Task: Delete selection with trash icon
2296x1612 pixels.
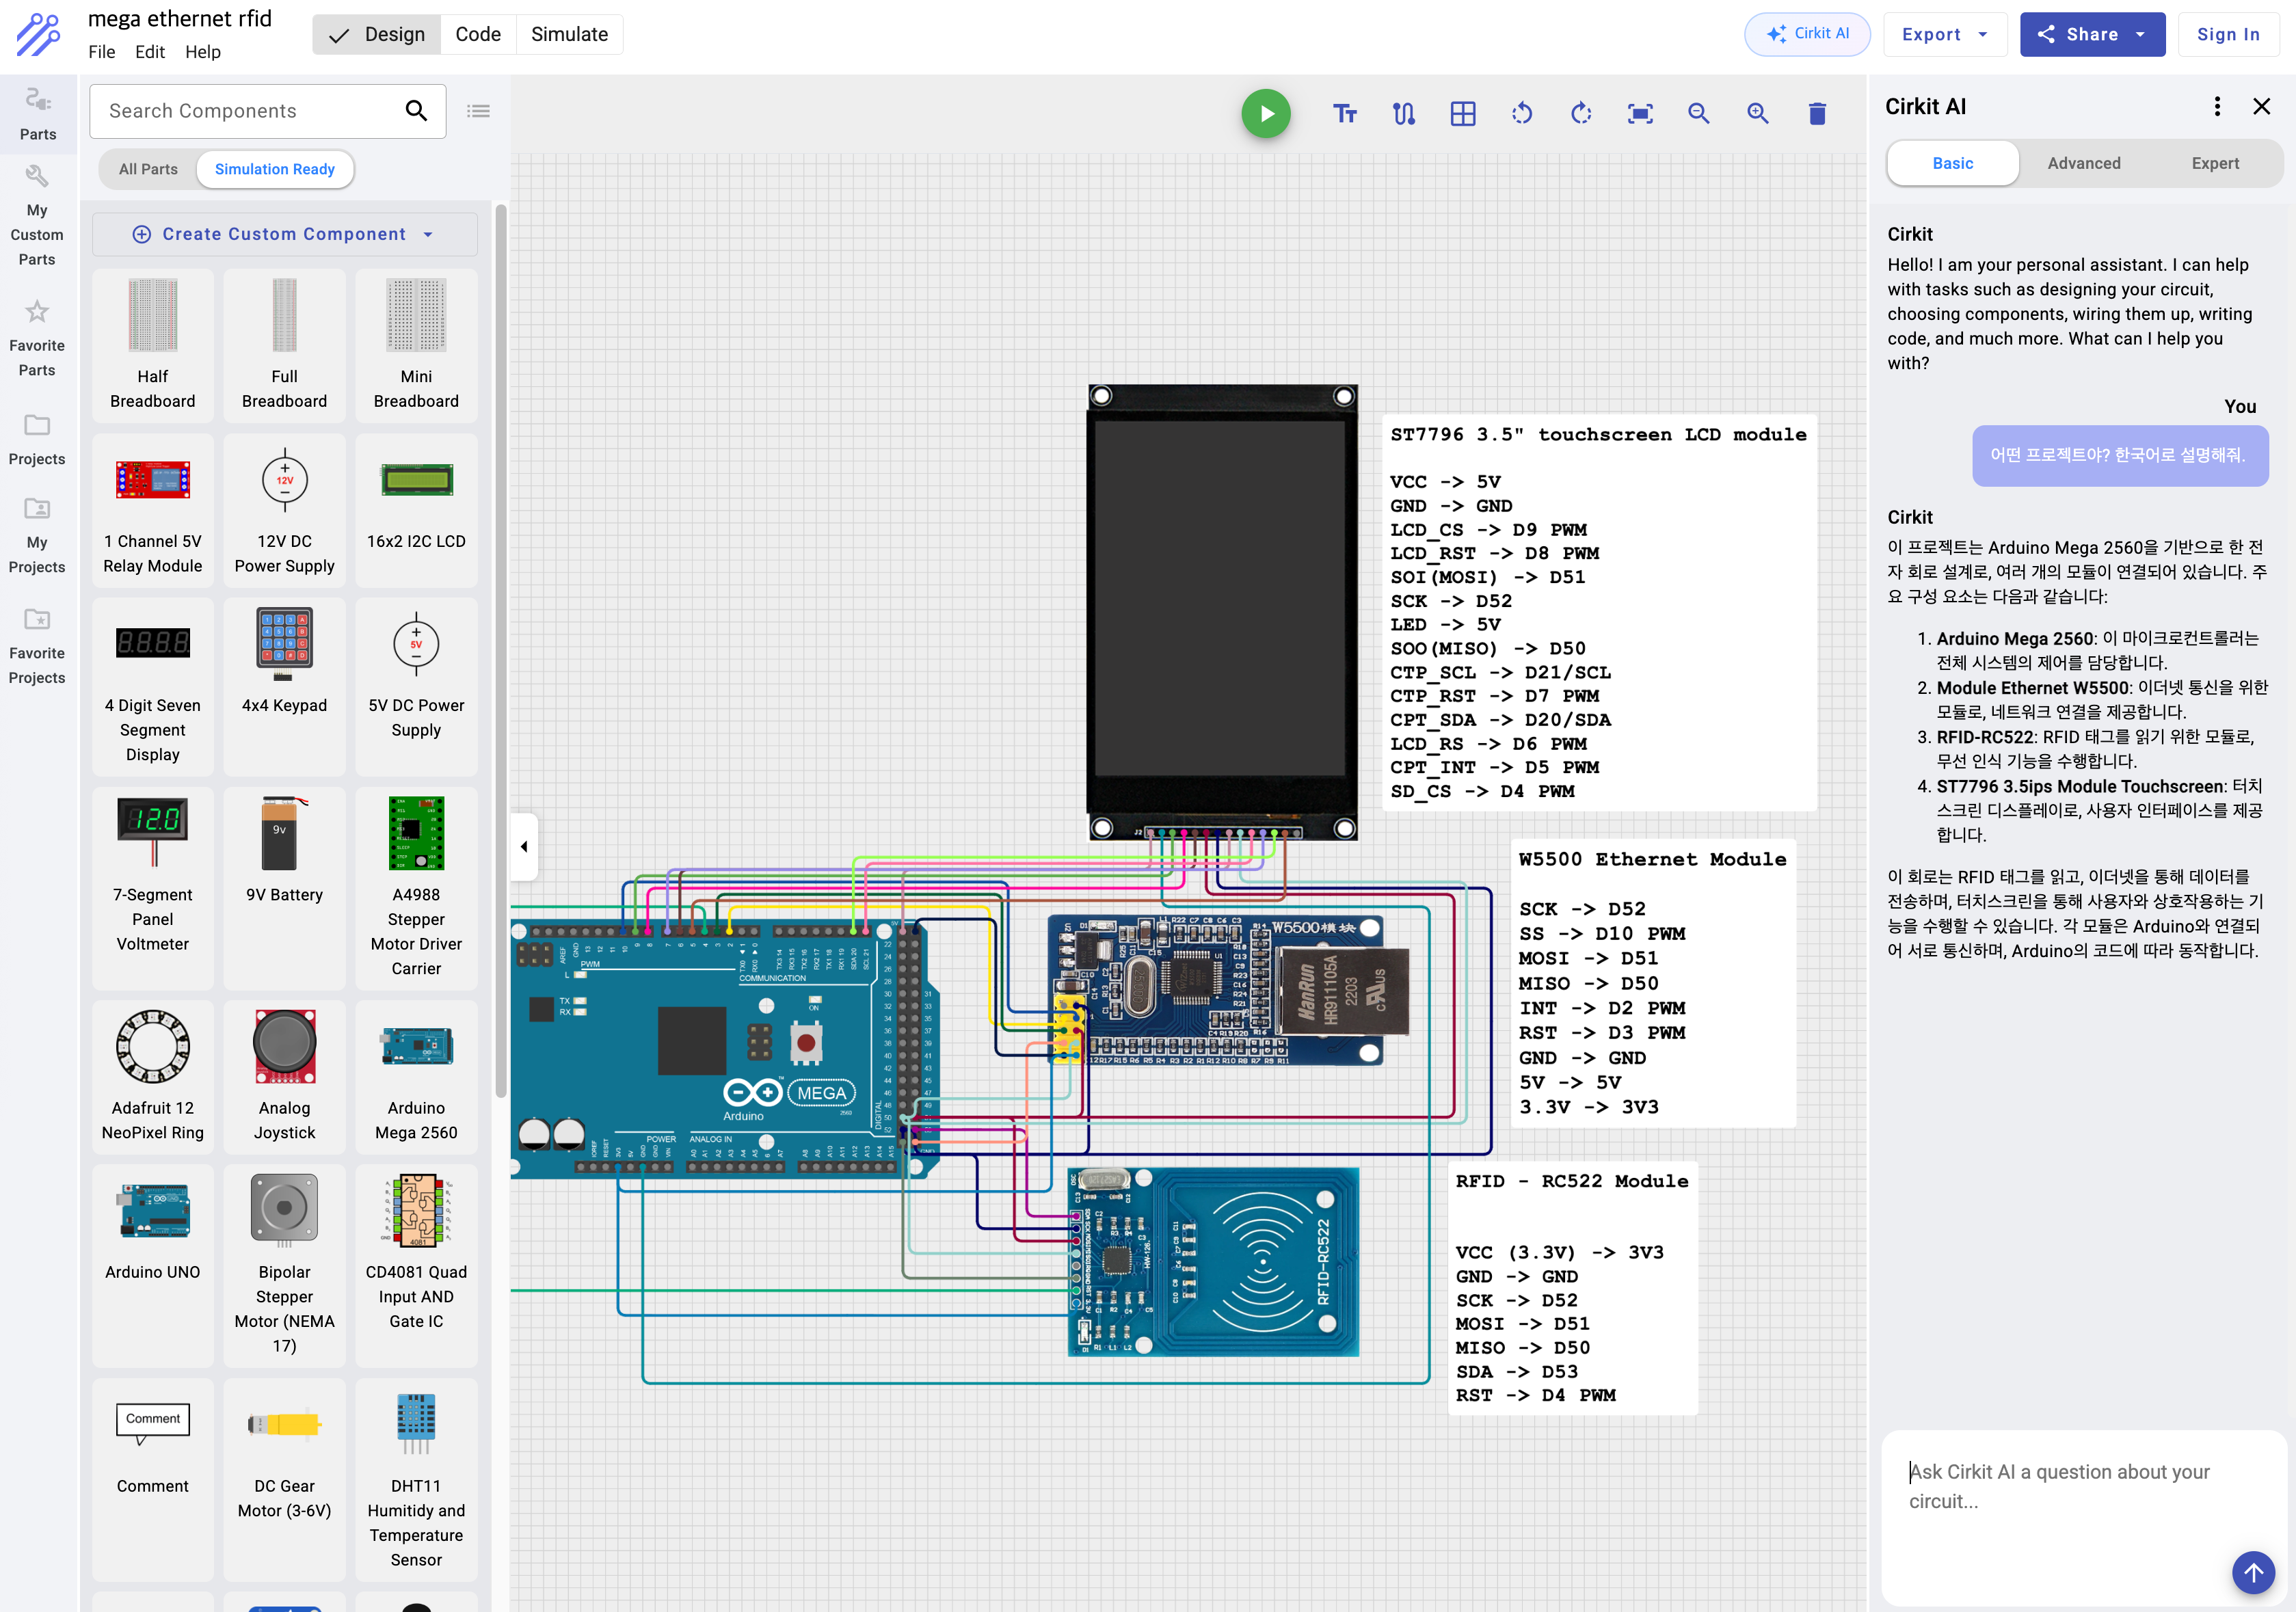Action: 1817,114
